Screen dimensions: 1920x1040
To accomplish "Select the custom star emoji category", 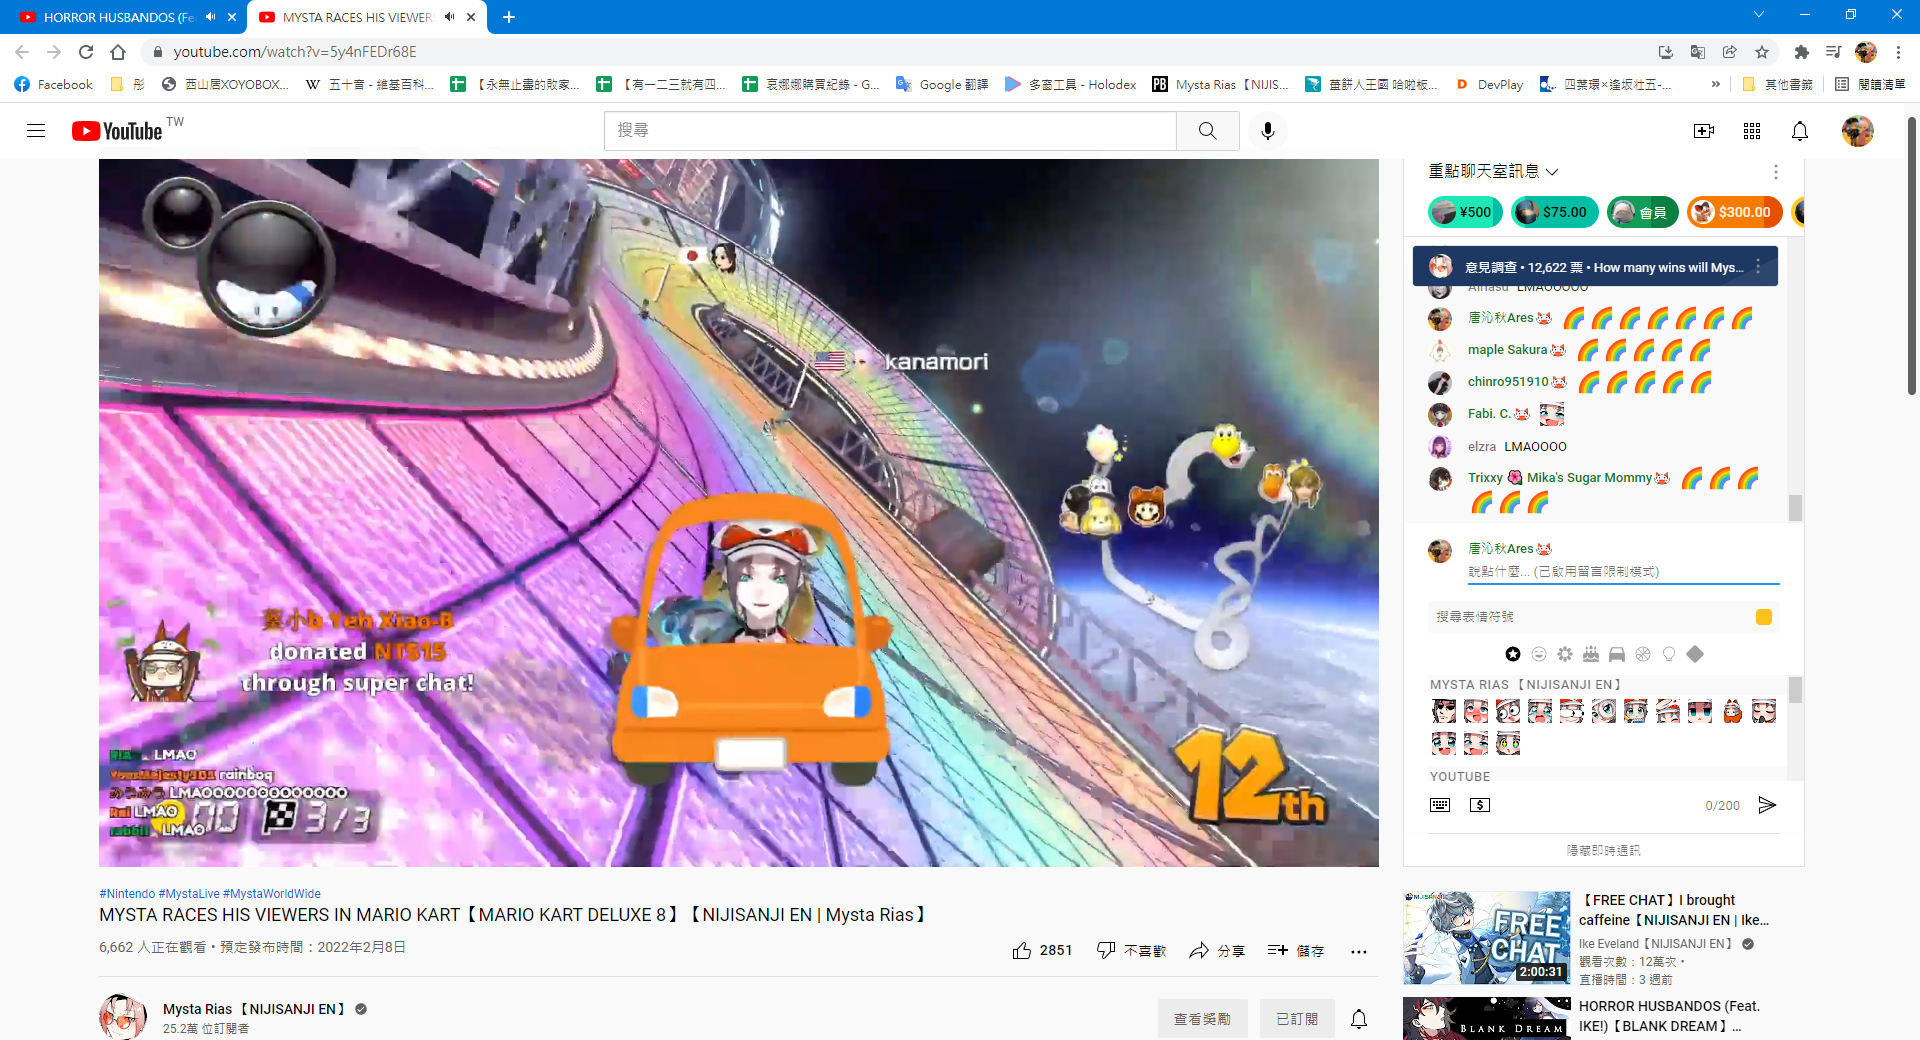I will click(1513, 654).
